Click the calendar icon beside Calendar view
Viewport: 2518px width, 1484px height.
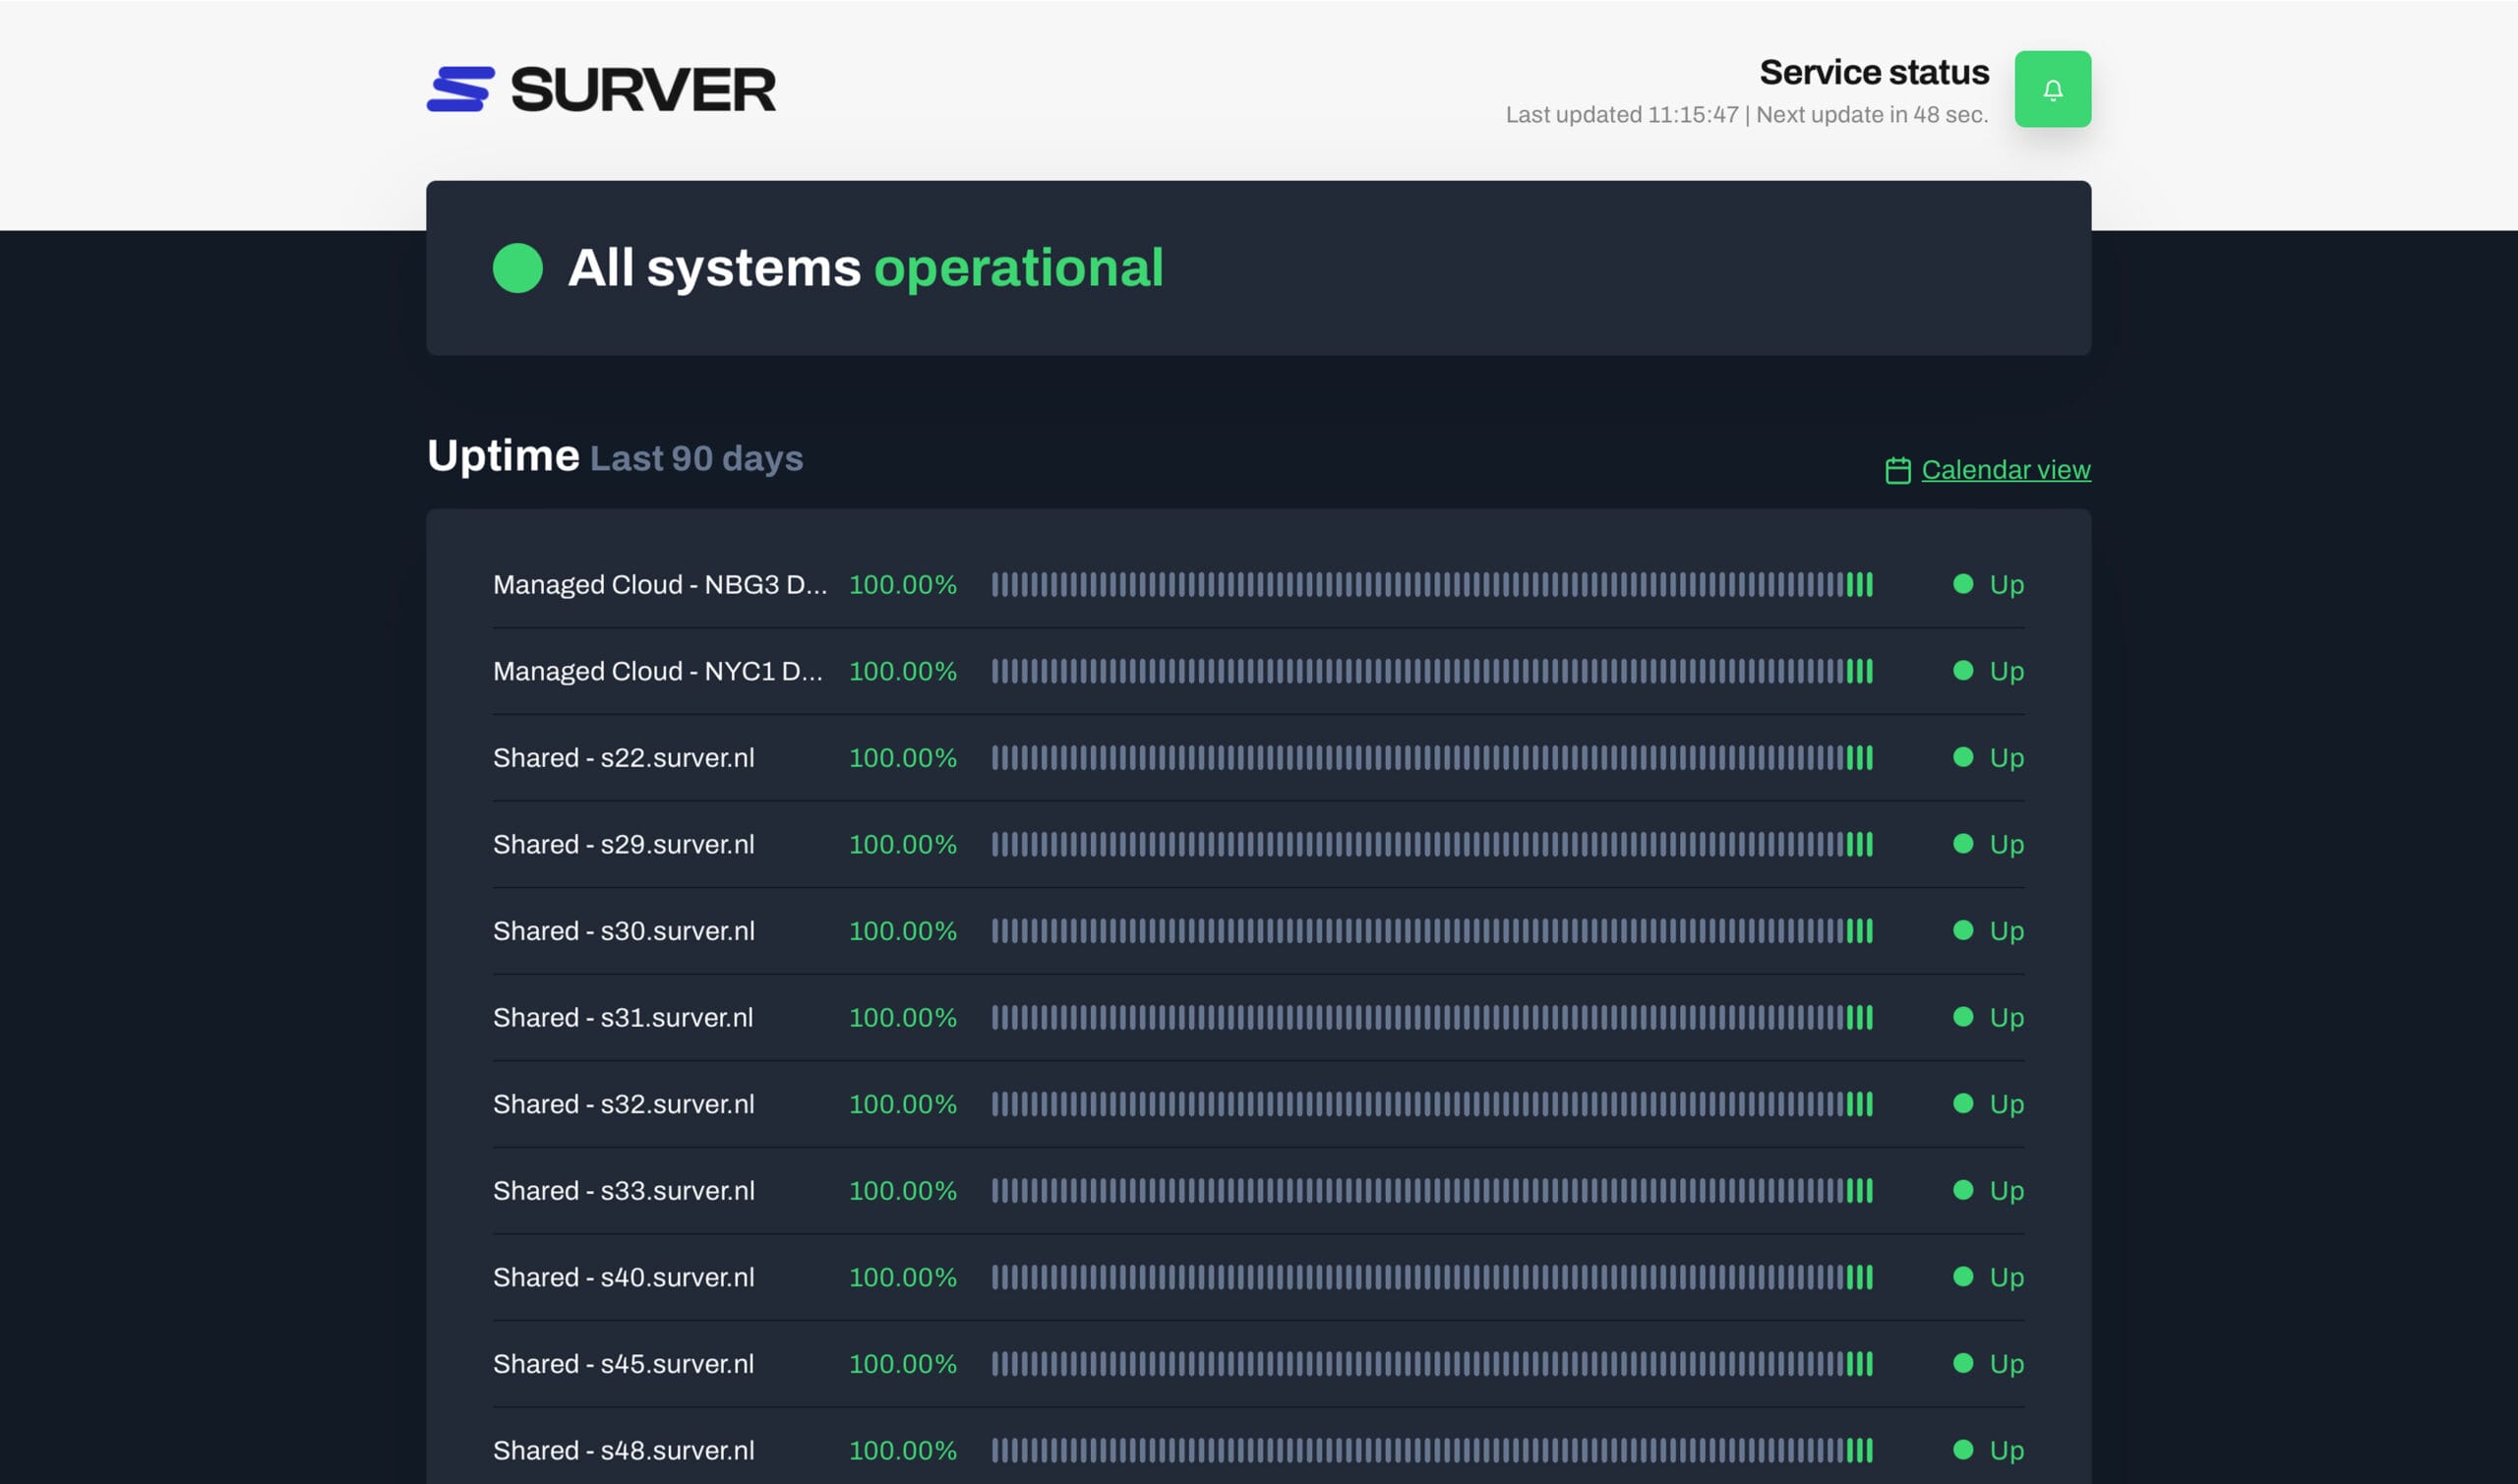(1897, 470)
